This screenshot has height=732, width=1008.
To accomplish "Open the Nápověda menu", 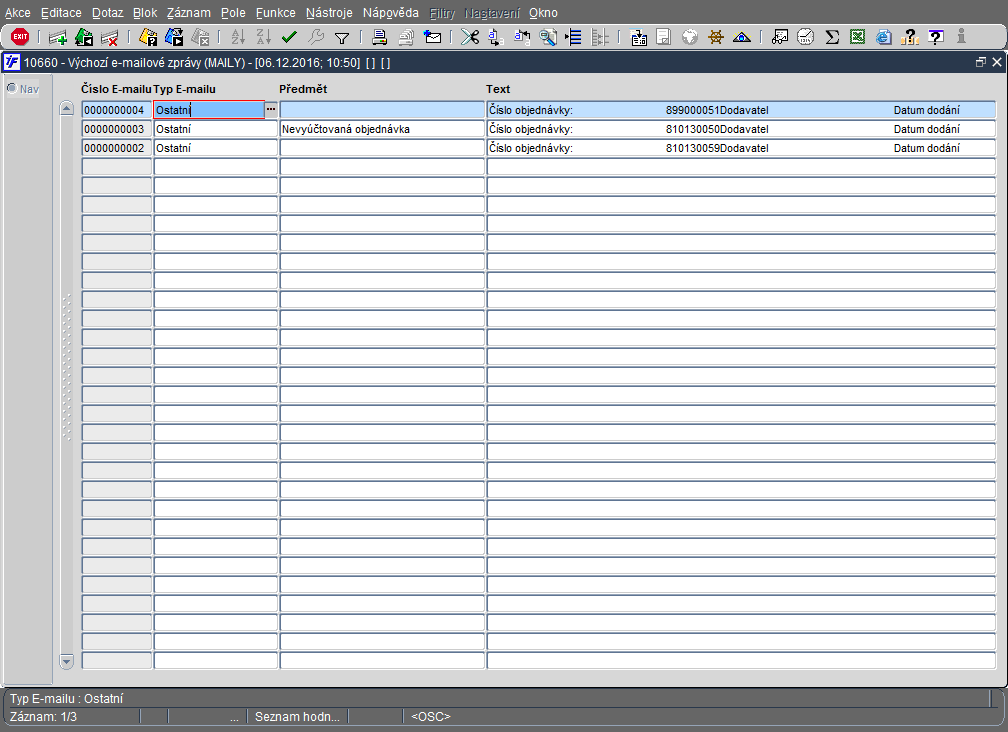I will [x=390, y=13].
